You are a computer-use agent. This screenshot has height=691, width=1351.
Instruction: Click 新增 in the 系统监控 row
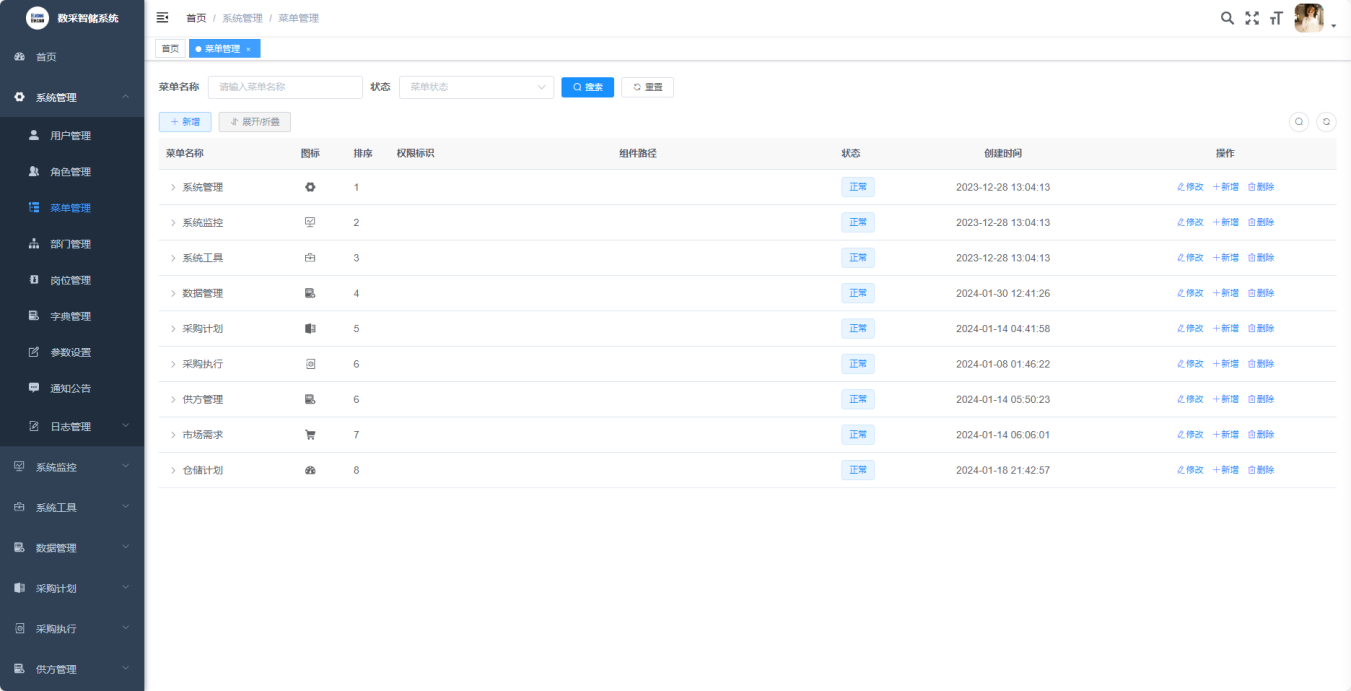[1226, 222]
